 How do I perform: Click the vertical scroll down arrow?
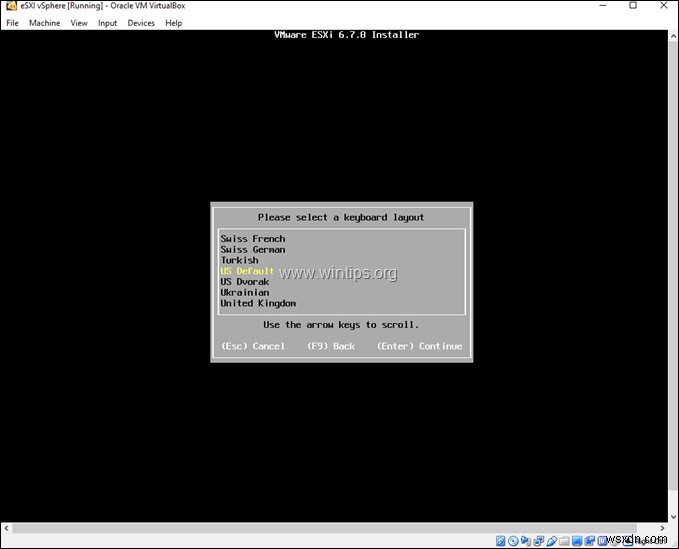(x=673, y=517)
